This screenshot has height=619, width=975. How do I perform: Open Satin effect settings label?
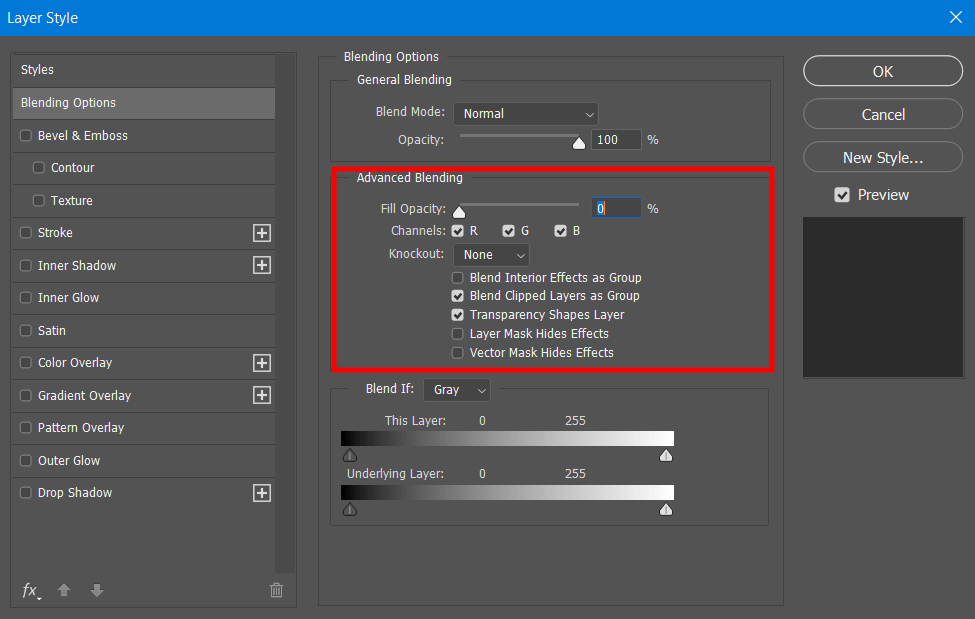pyautogui.click(x=52, y=331)
